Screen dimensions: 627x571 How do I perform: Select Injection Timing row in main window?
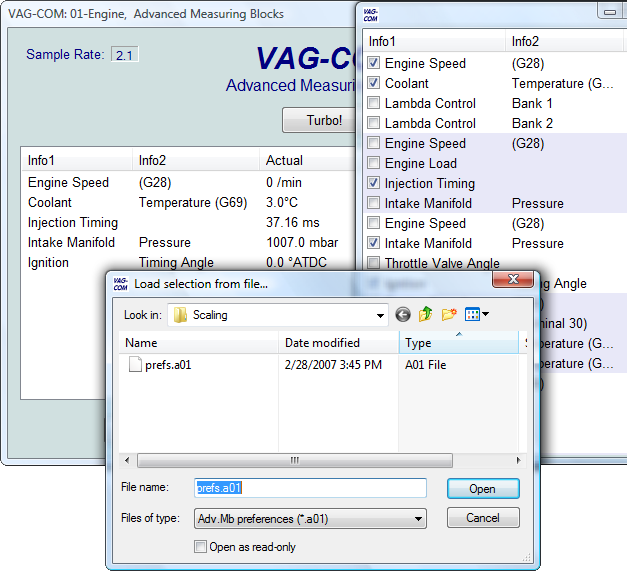(x=188, y=222)
